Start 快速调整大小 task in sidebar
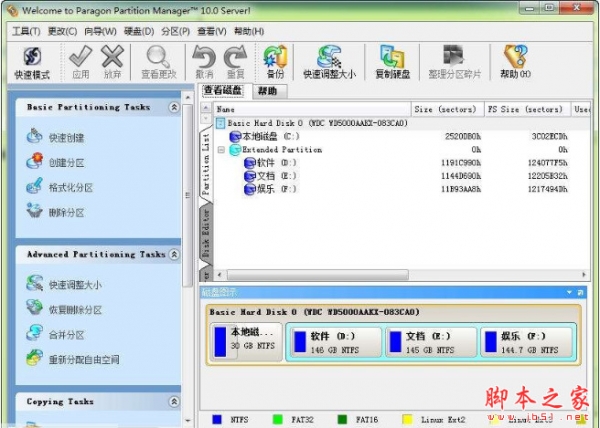This screenshot has height=428, width=600. pos(64,284)
